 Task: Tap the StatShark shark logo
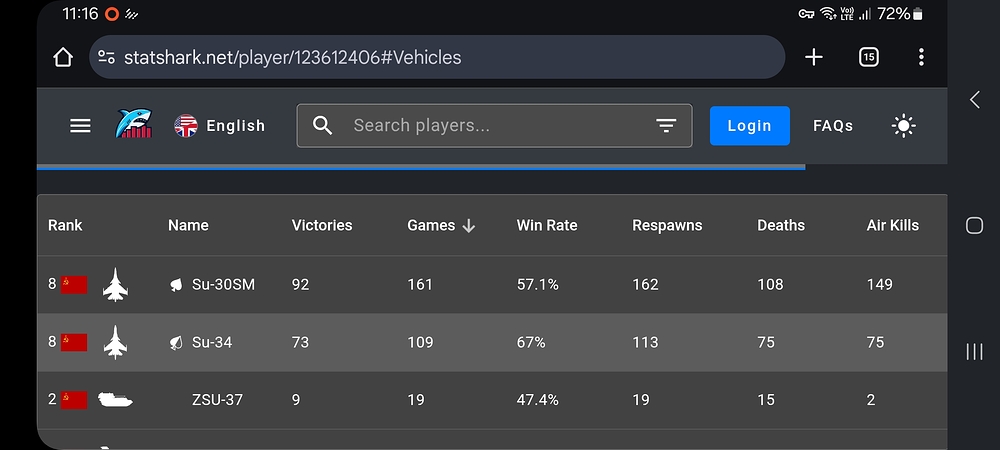[x=133, y=124]
